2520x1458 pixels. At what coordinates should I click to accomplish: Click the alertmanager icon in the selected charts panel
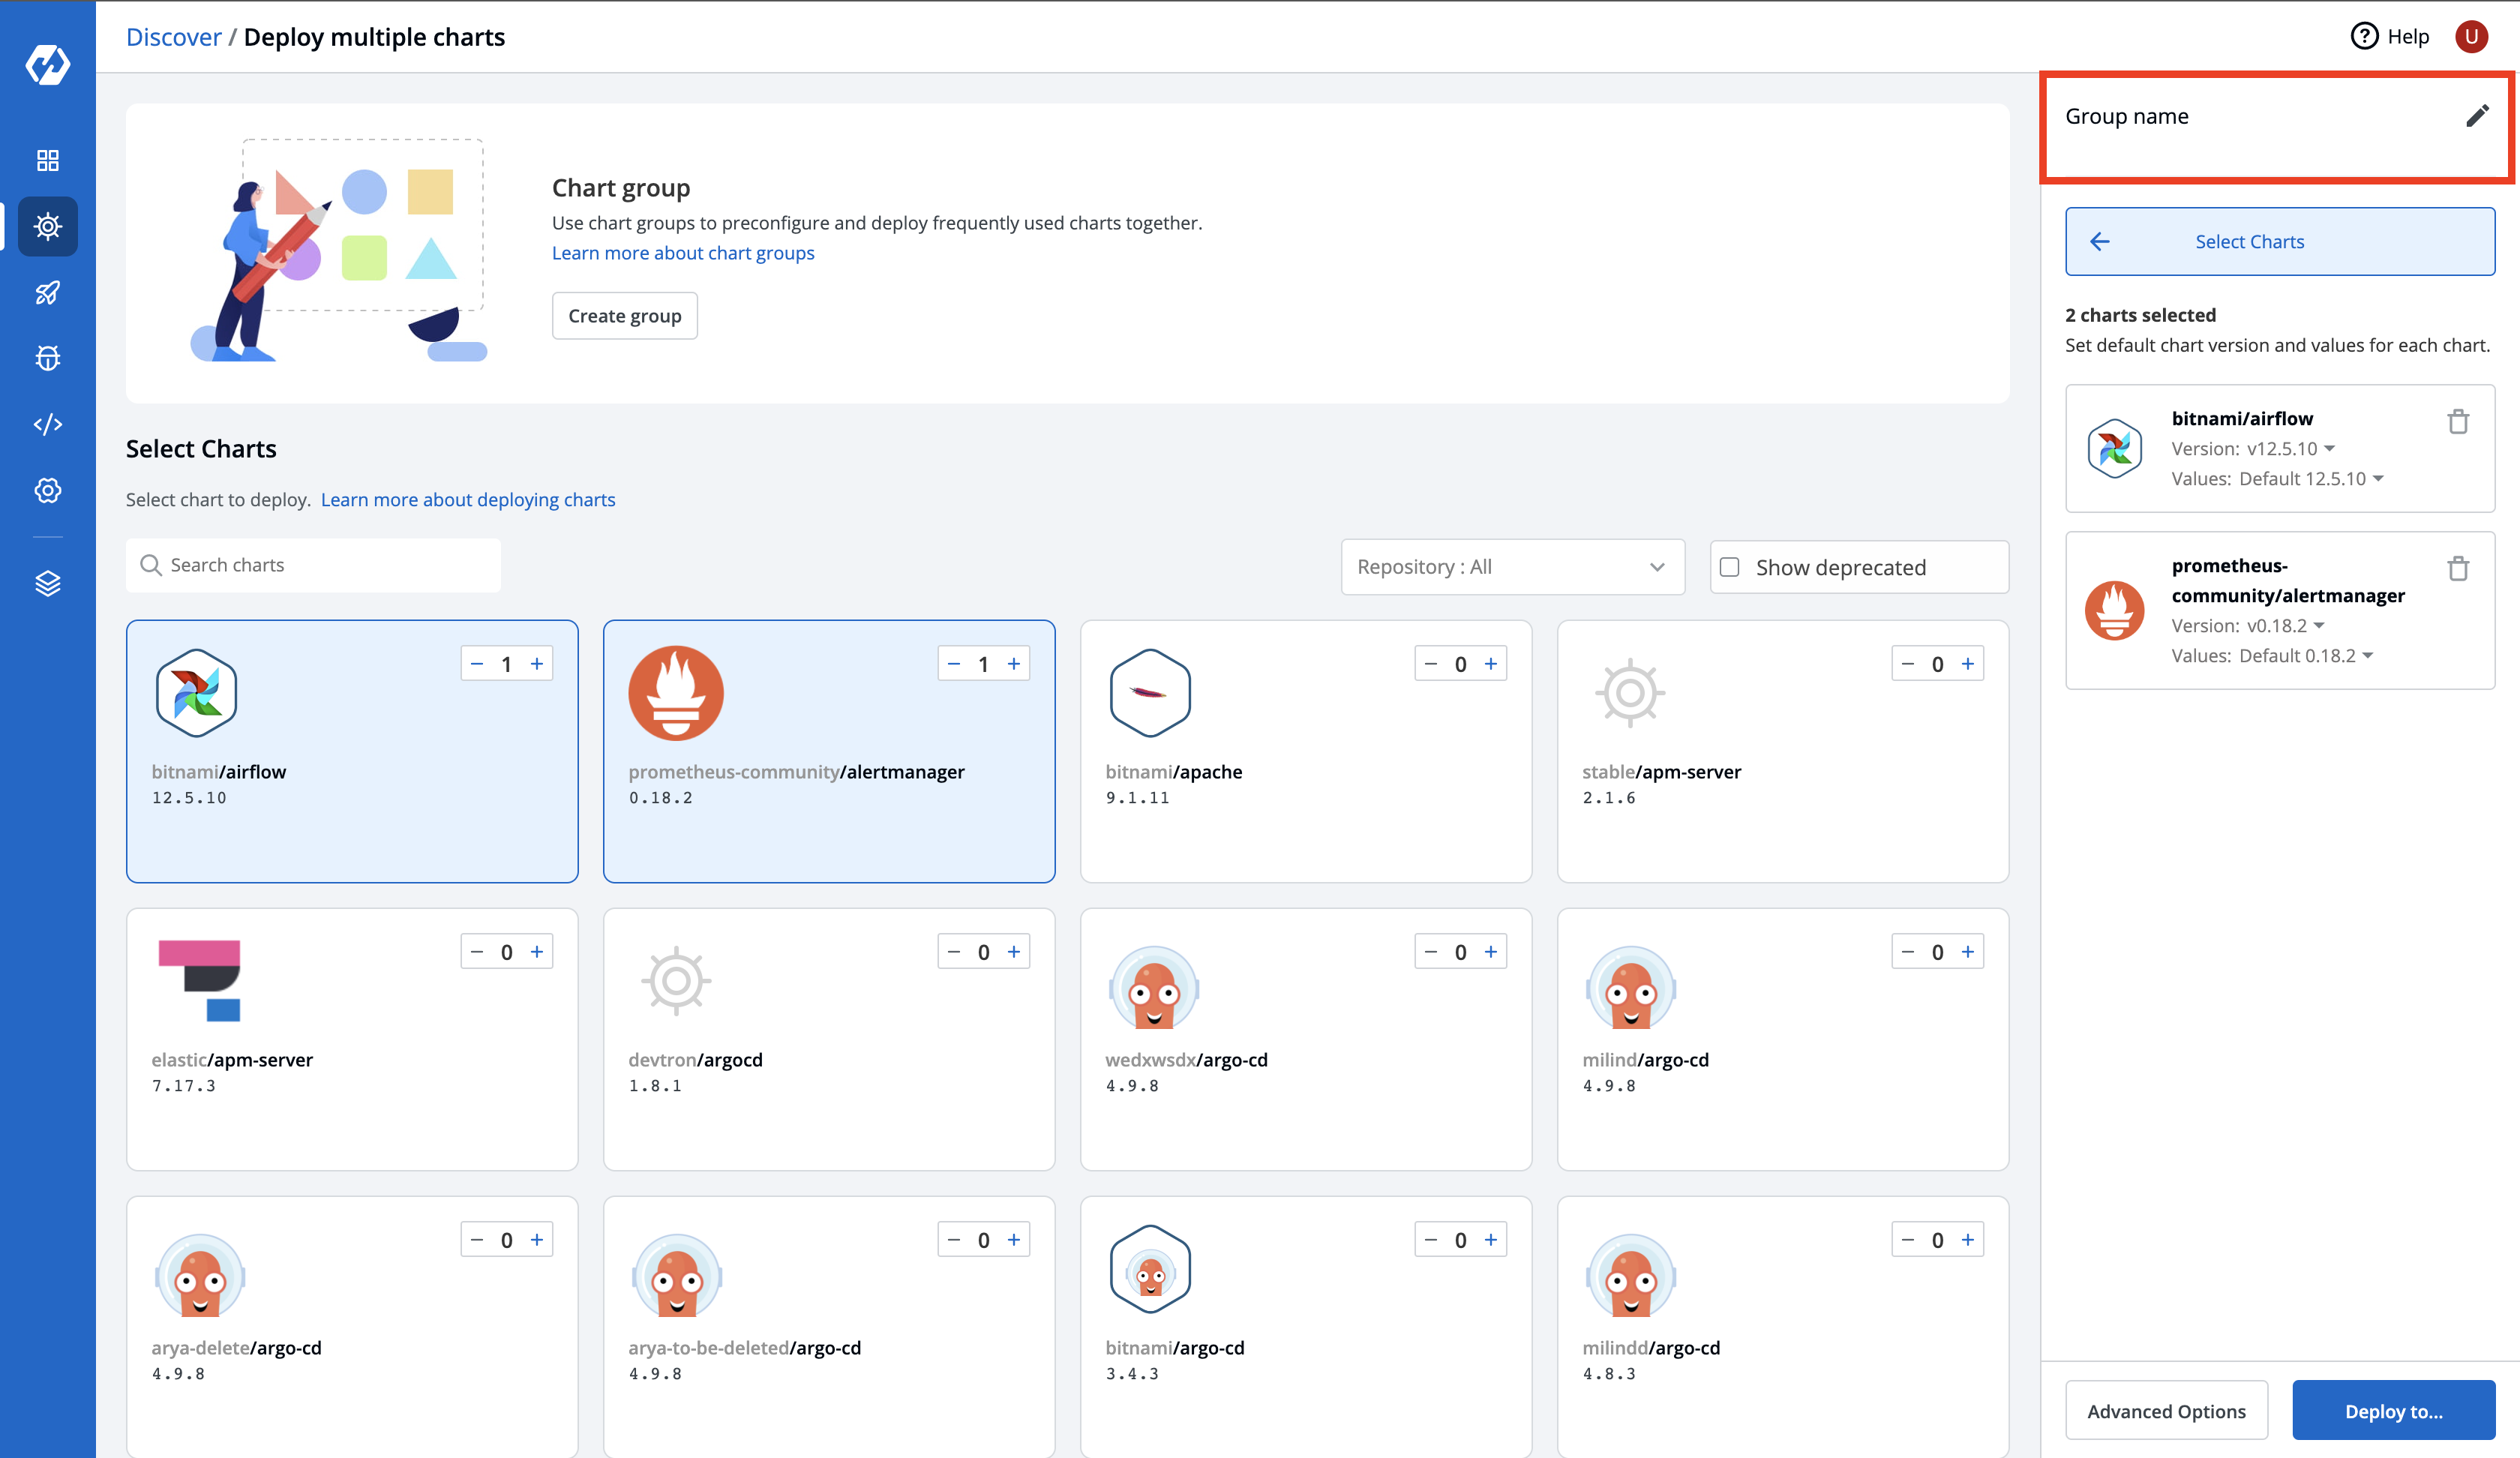pyautogui.click(x=2114, y=610)
